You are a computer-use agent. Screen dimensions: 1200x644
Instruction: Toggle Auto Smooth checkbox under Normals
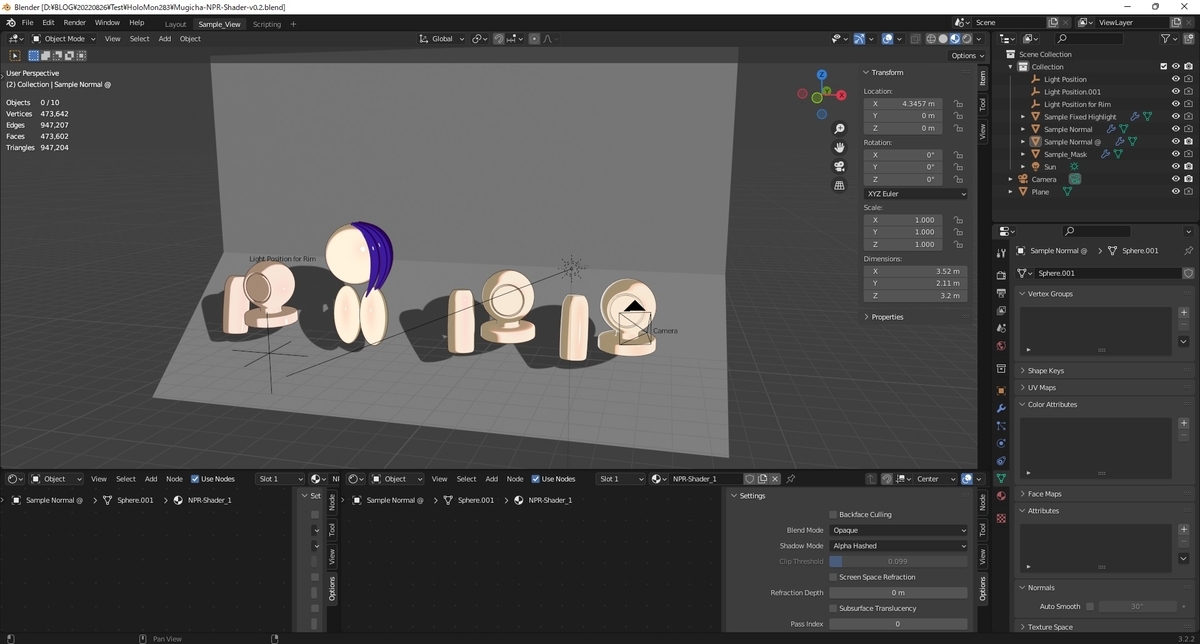[1090, 606]
